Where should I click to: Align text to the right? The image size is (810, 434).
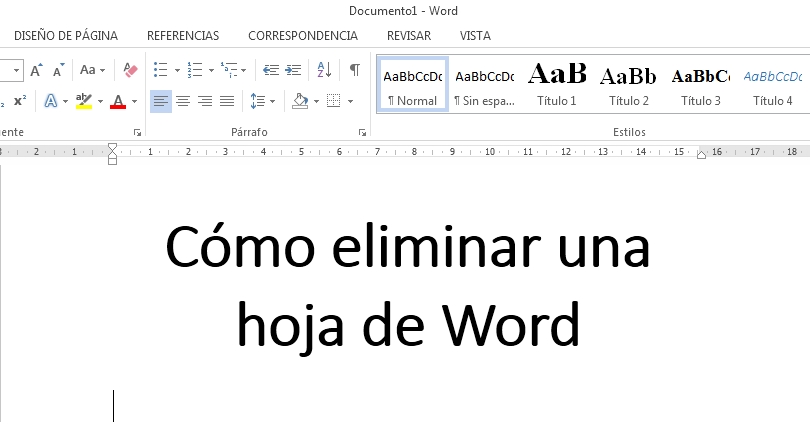click(205, 101)
